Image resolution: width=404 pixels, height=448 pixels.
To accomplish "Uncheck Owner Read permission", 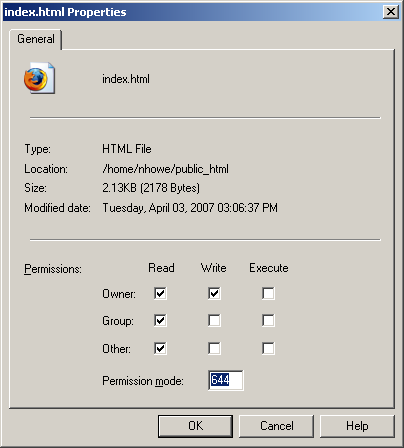I will 160,294.
